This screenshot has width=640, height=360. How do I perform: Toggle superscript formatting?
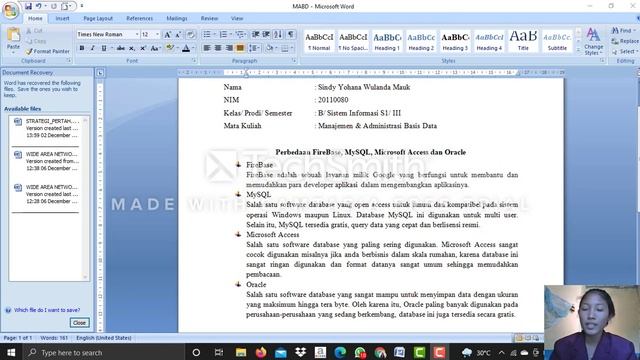143,48
